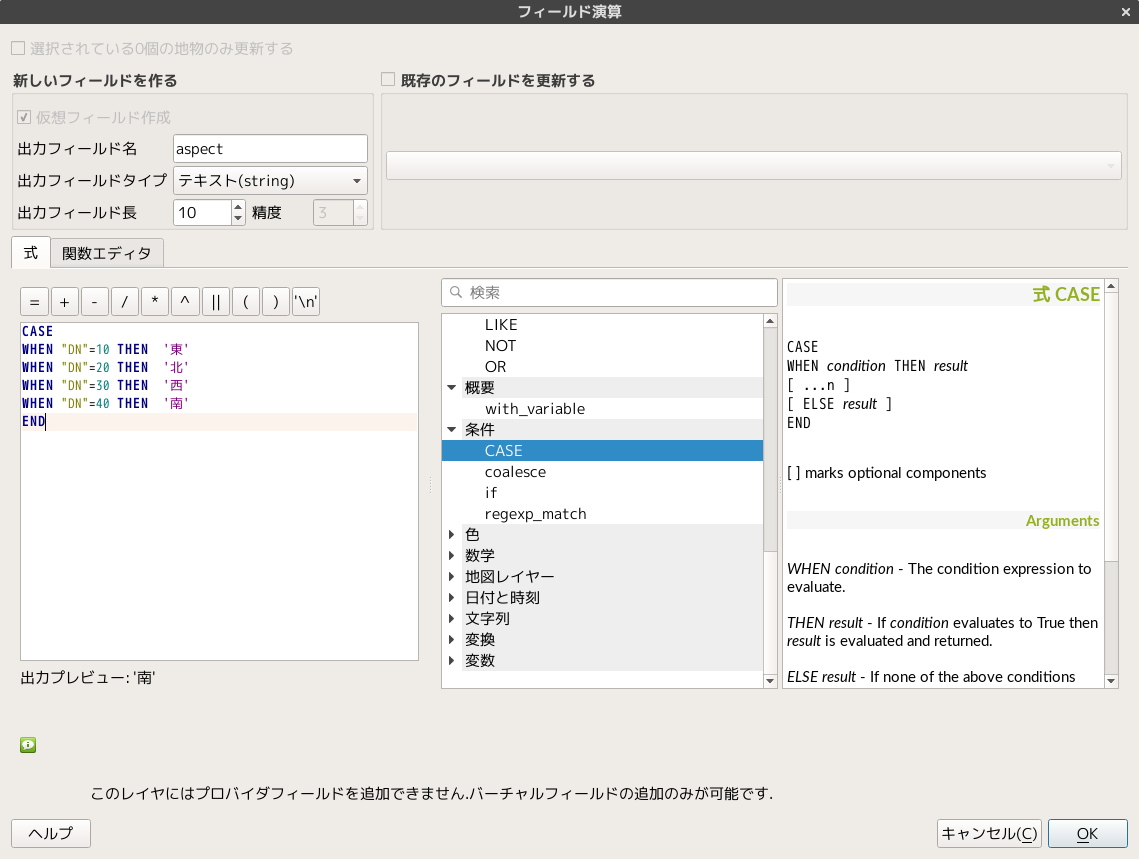
Task: Click the green info icon
Action: pyautogui.click(x=28, y=745)
